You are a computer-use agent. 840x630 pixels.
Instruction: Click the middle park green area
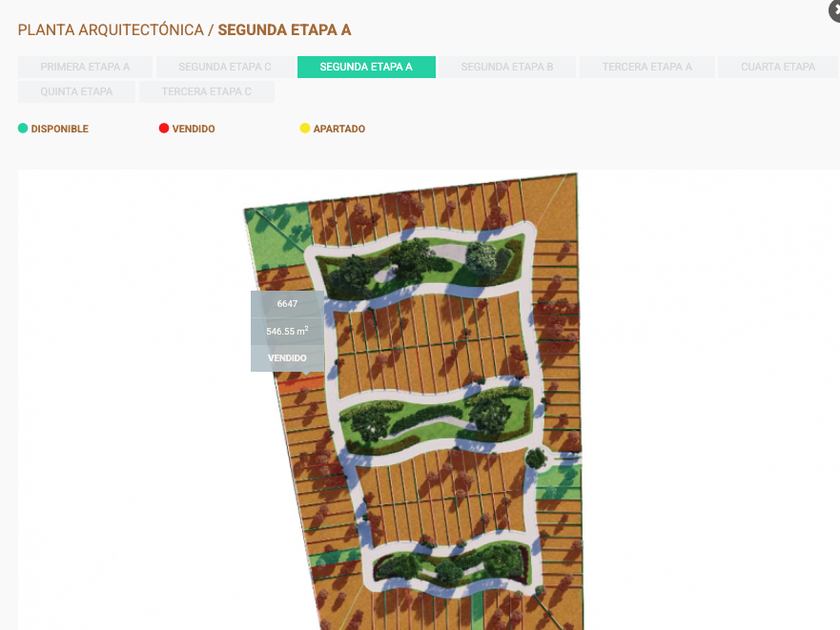point(438,418)
